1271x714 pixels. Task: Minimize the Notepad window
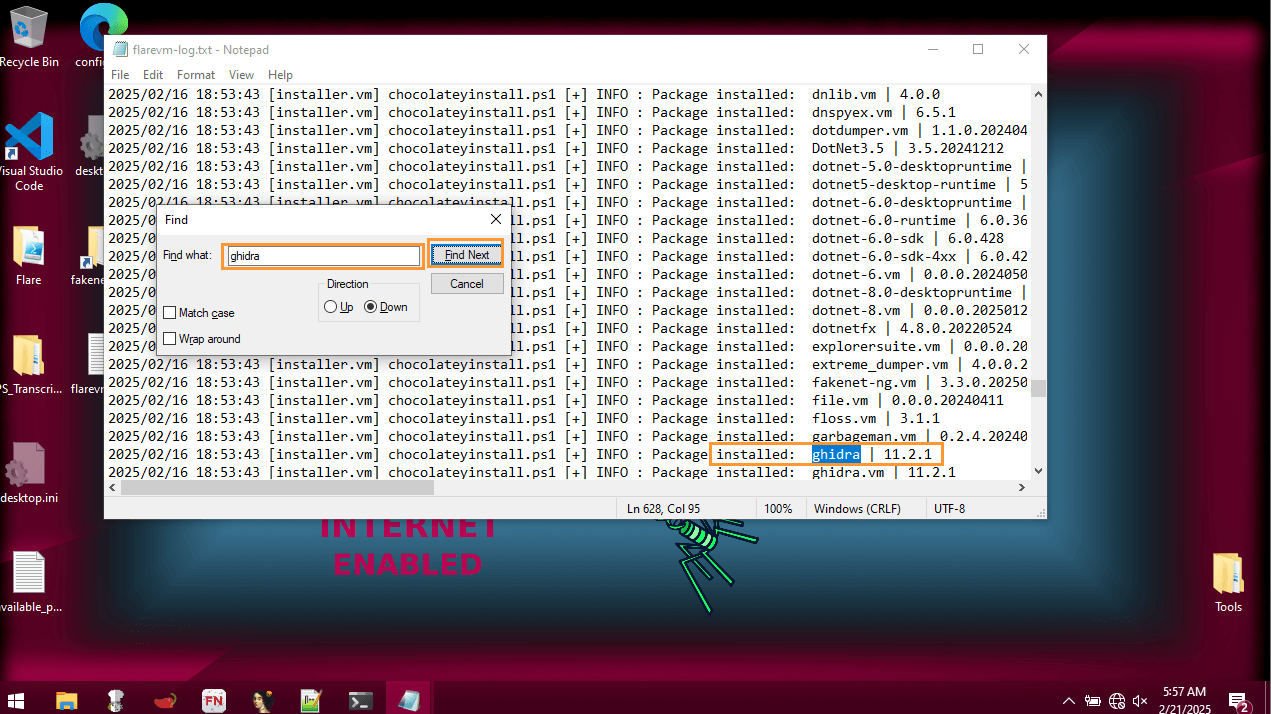932,49
